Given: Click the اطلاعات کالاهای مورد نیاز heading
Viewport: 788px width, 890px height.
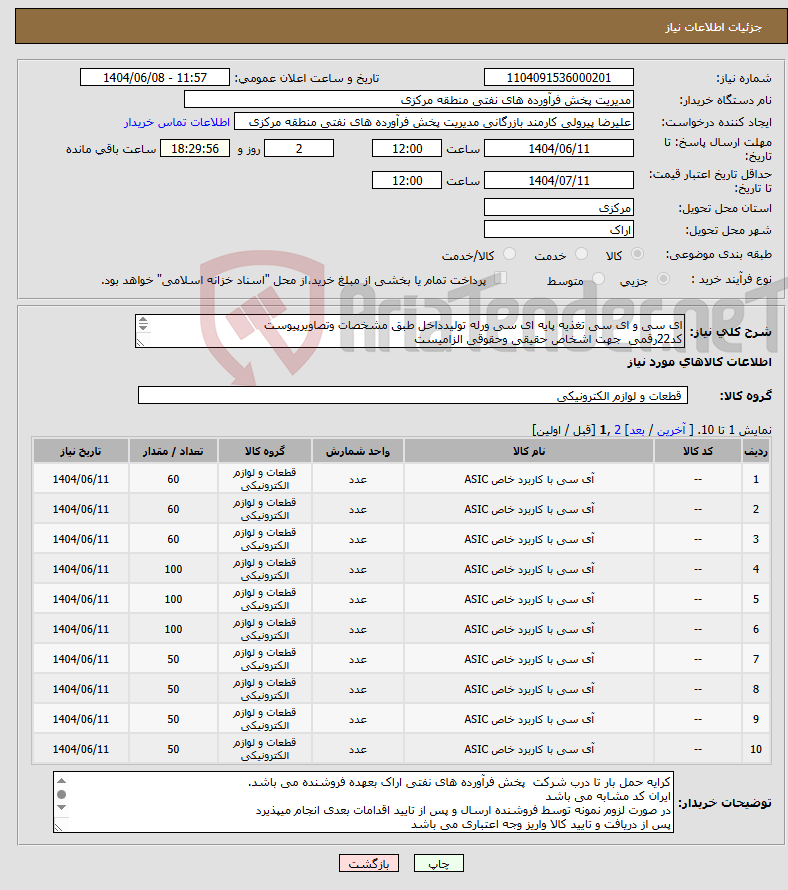Looking at the screenshot, I should tap(699, 362).
